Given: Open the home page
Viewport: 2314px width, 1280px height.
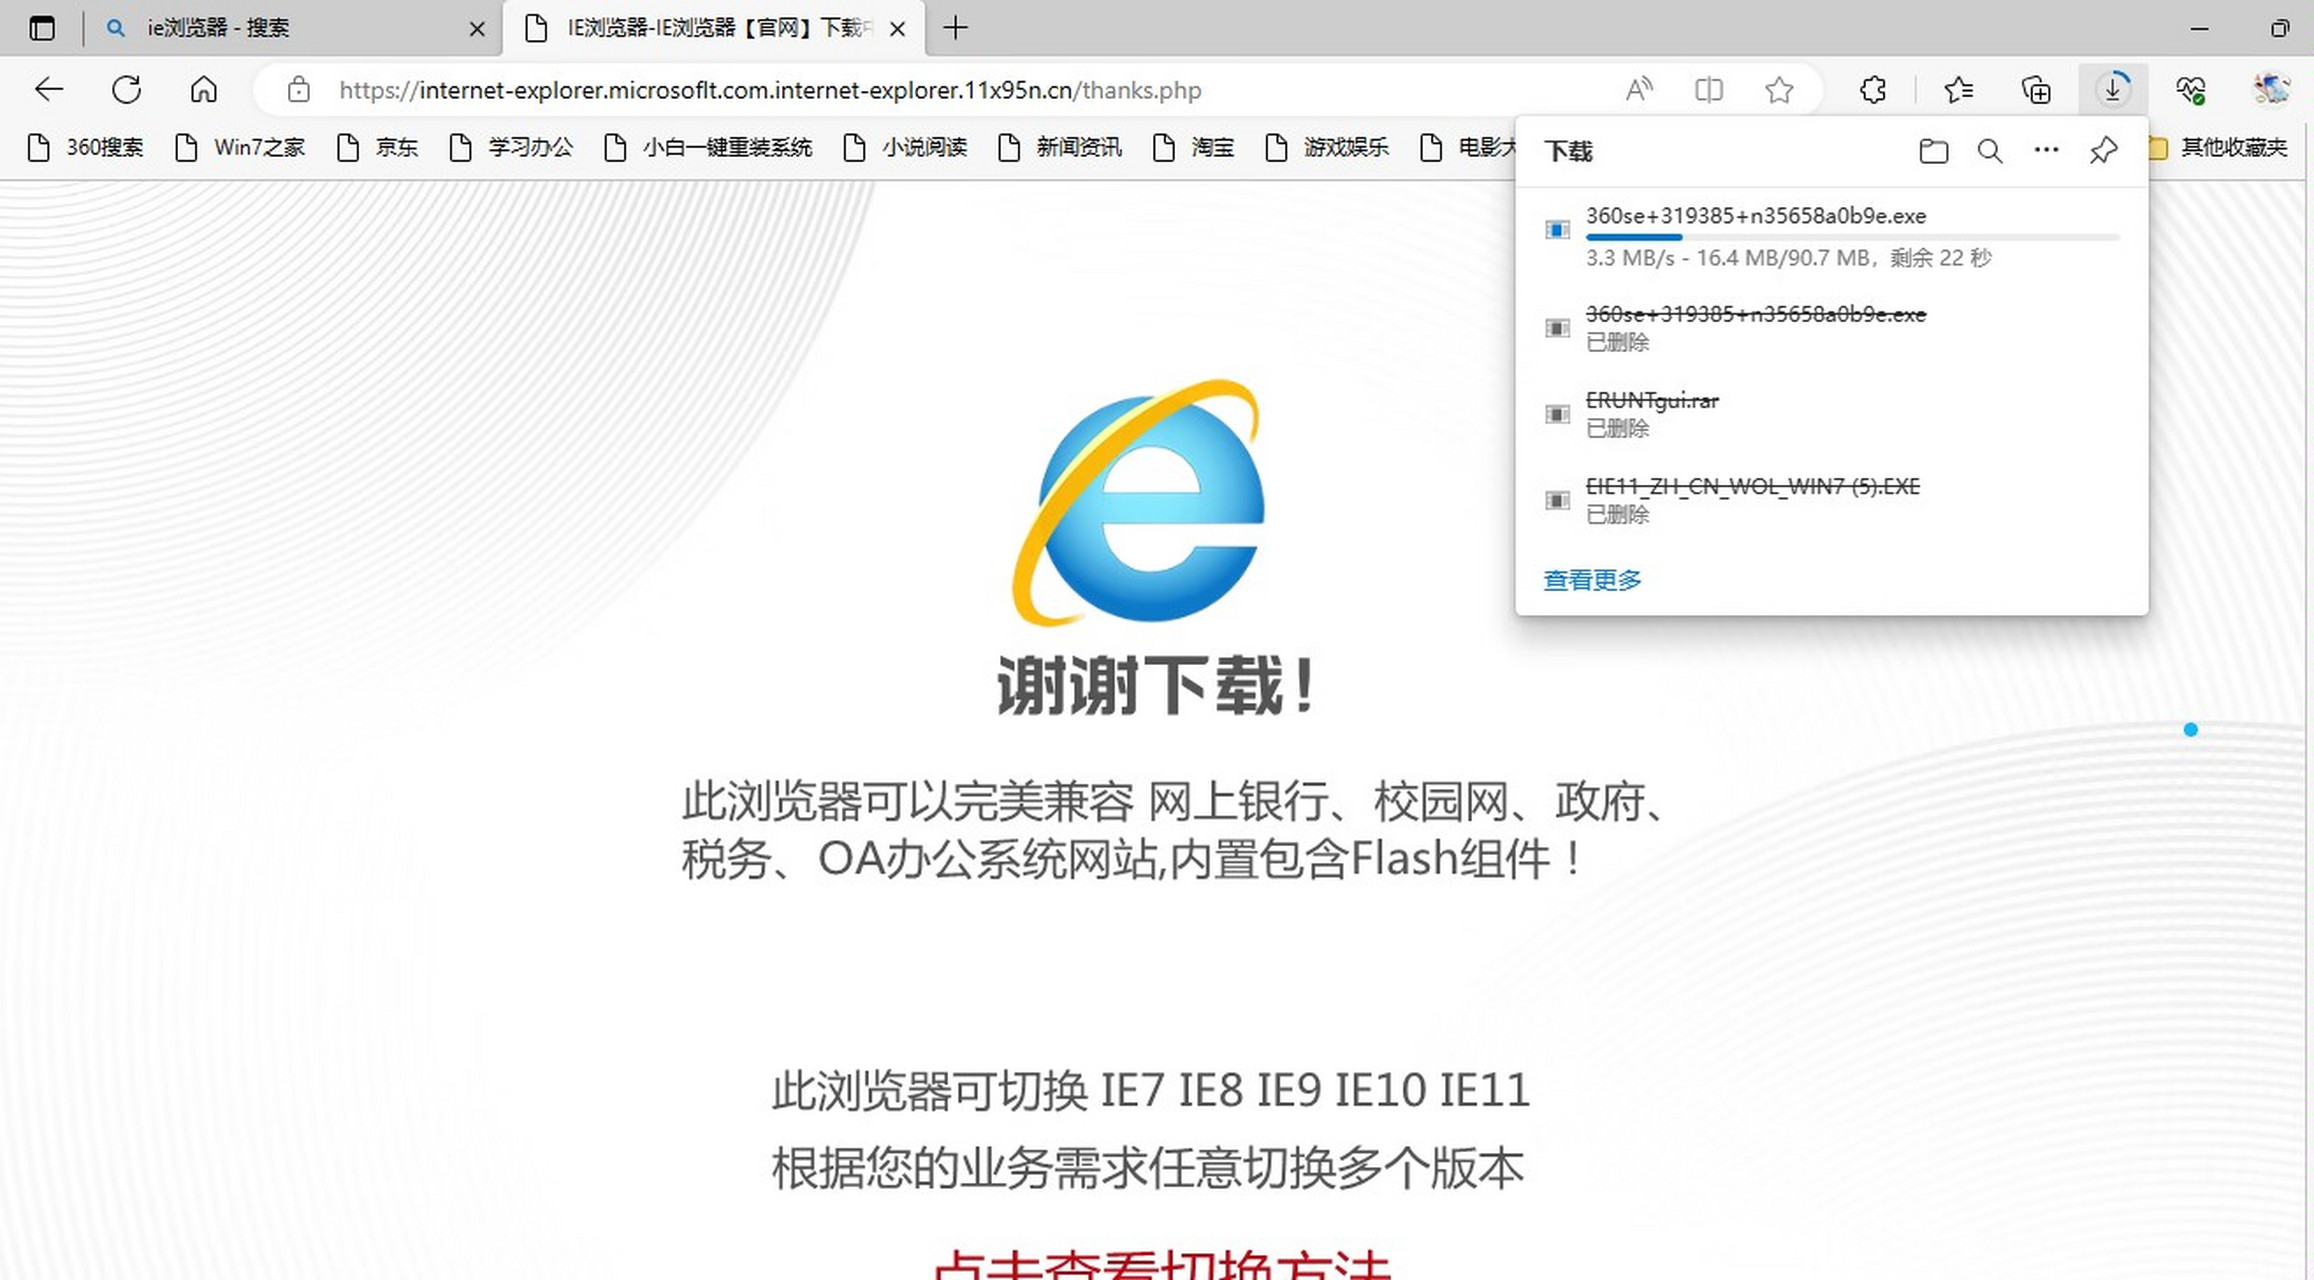Looking at the screenshot, I should click(x=203, y=90).
